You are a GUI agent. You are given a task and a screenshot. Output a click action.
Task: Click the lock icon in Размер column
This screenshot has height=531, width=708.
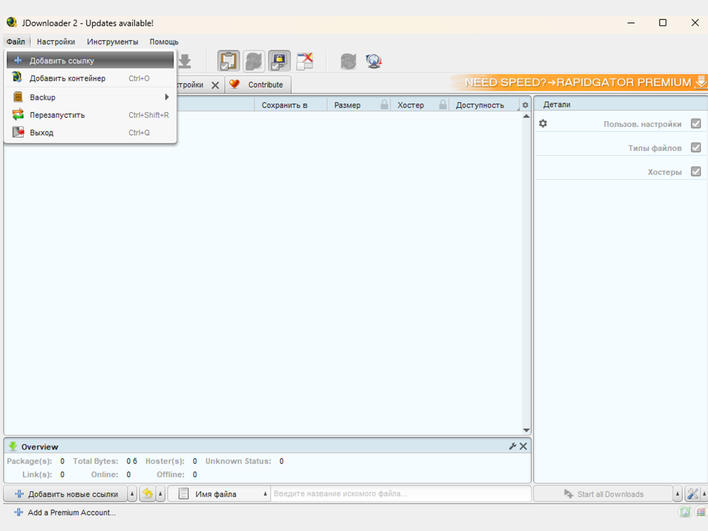[384, 105]
